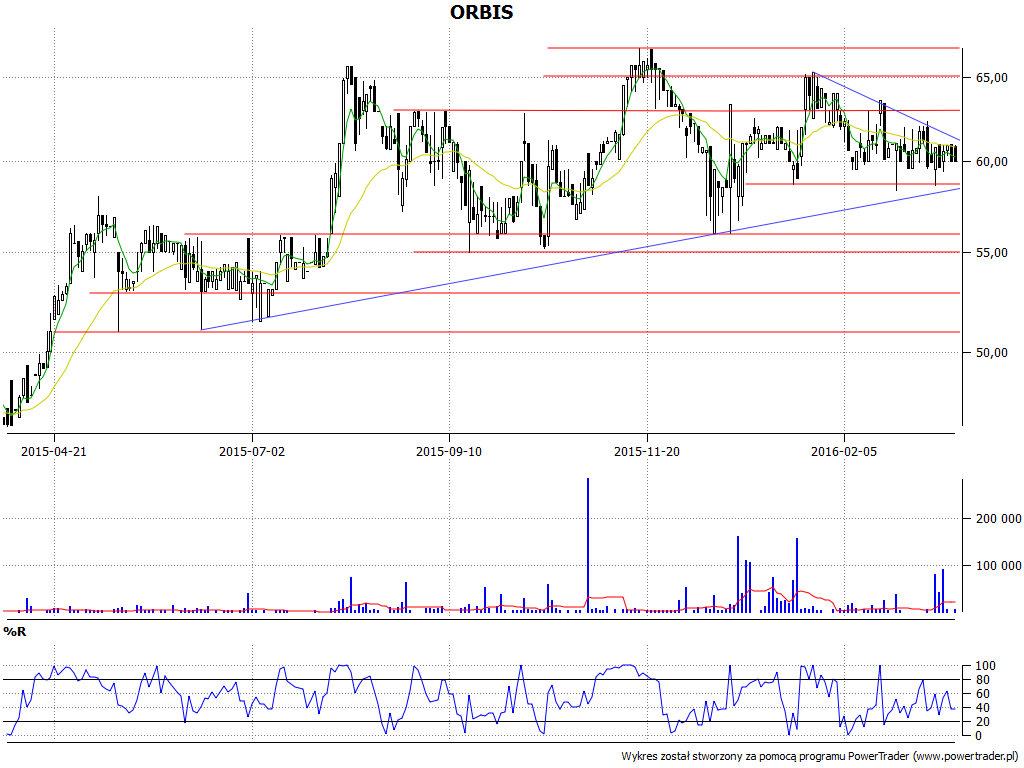
Task: Click the 60,00 price axis label
Action: click(991, 162)
